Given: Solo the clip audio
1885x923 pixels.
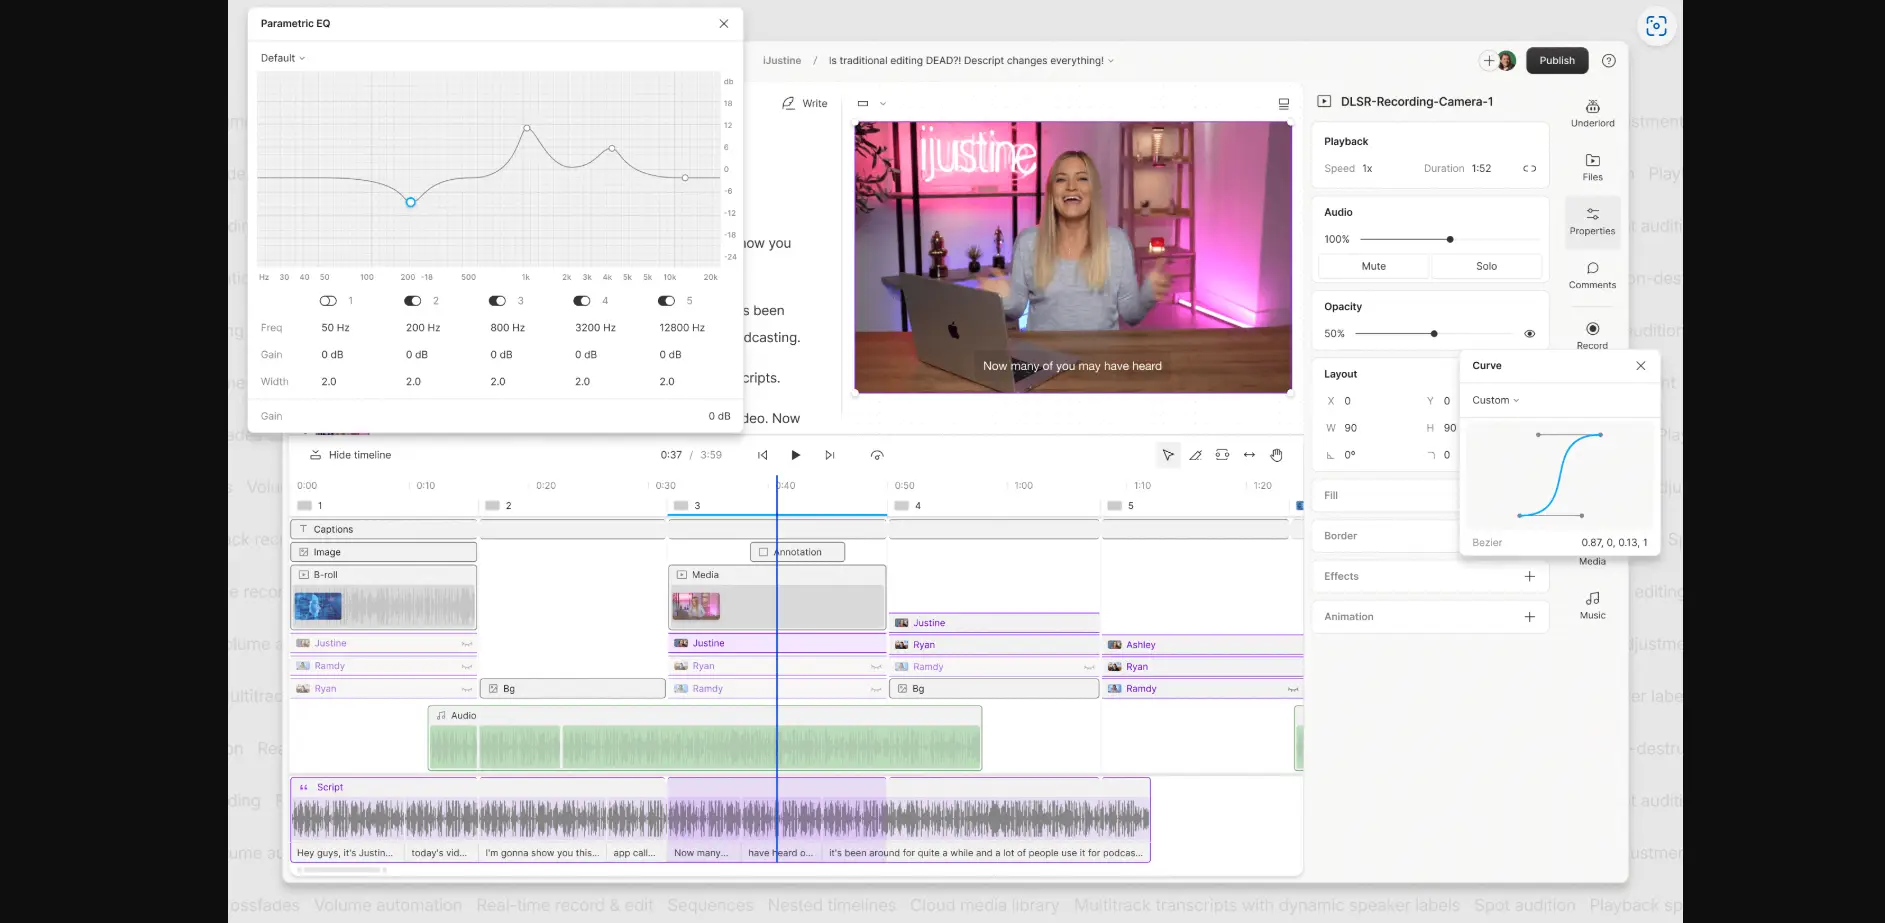Looking at the screenshot, I should click(1486, 266).
